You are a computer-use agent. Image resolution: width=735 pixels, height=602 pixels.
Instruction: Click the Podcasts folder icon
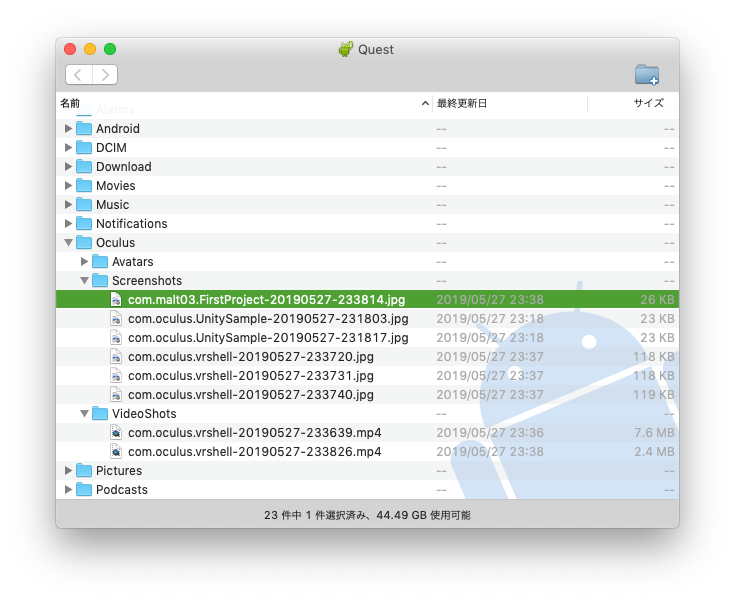[x=84, y=489]
